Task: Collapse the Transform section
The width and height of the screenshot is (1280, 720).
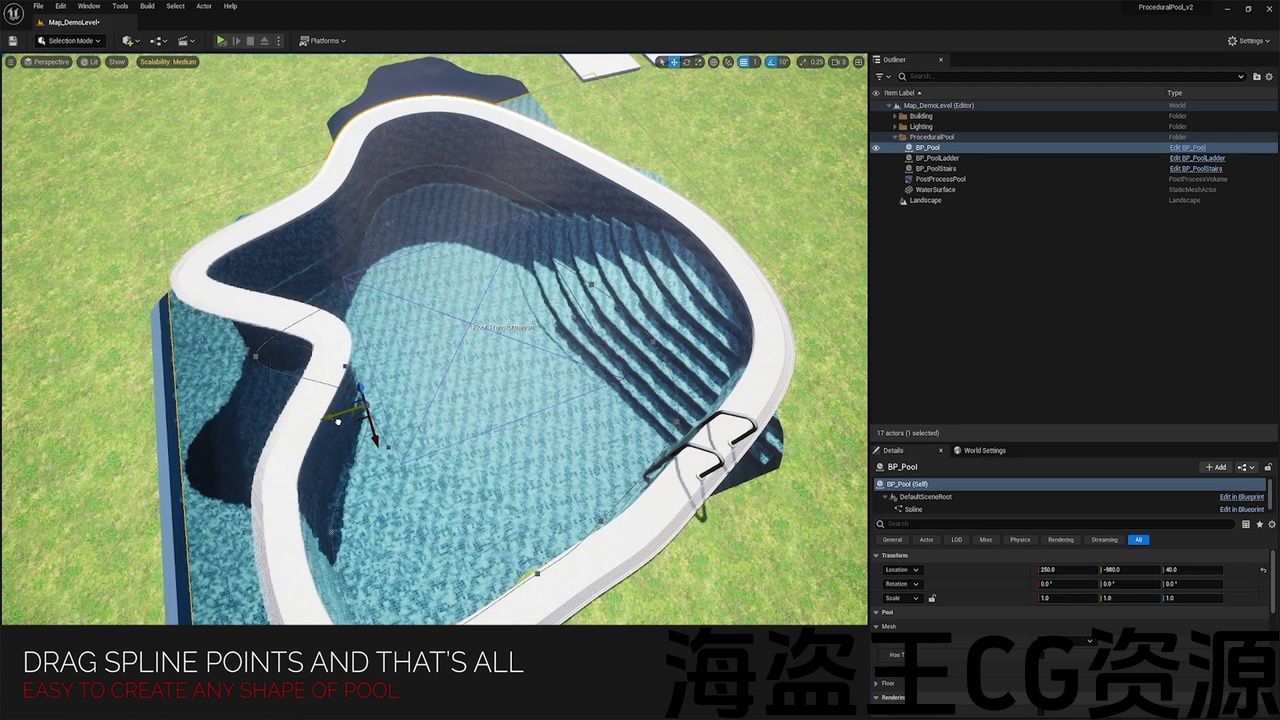Action: pyautogui.click(x=877, y=555)
